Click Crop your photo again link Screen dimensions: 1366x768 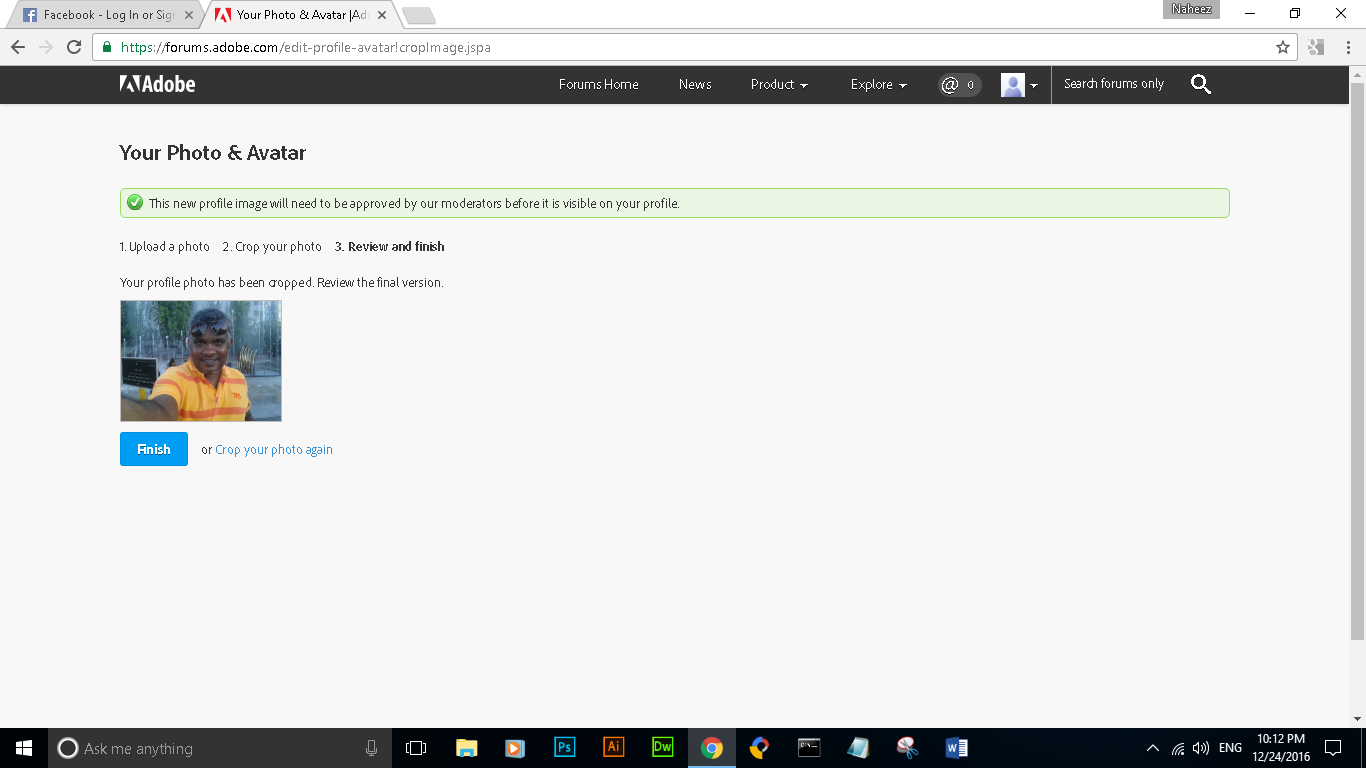pyautogui.click(x=274, y=450)
